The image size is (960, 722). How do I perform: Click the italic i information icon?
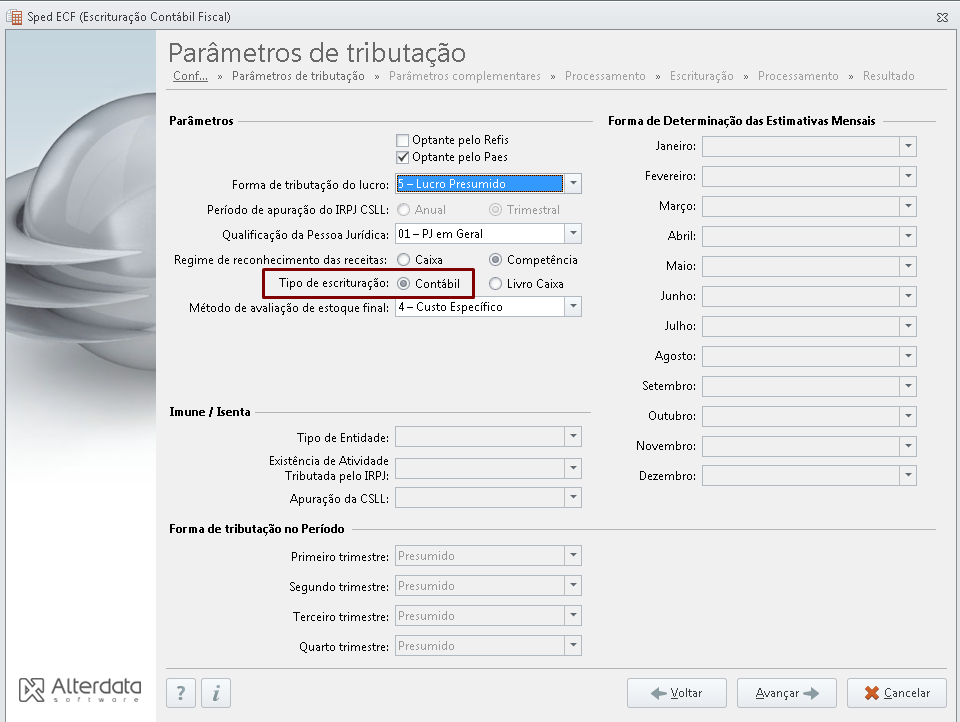pyautogui.click(x=216, y=693)
